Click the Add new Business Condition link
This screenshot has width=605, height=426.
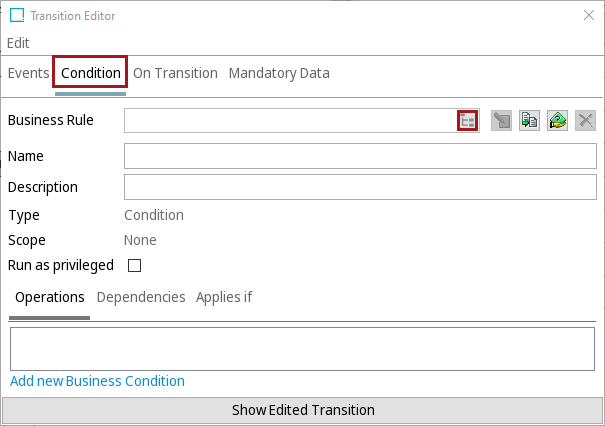point(97,381)
